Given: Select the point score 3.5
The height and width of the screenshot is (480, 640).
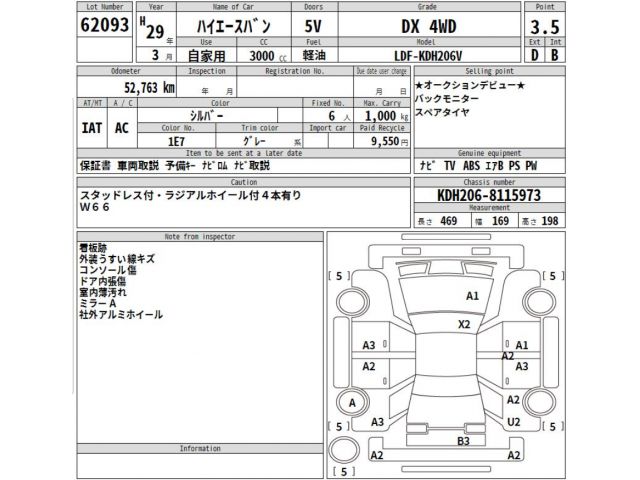Looking at the screenshot, I should pyautogui.click(x=544, y=27).
